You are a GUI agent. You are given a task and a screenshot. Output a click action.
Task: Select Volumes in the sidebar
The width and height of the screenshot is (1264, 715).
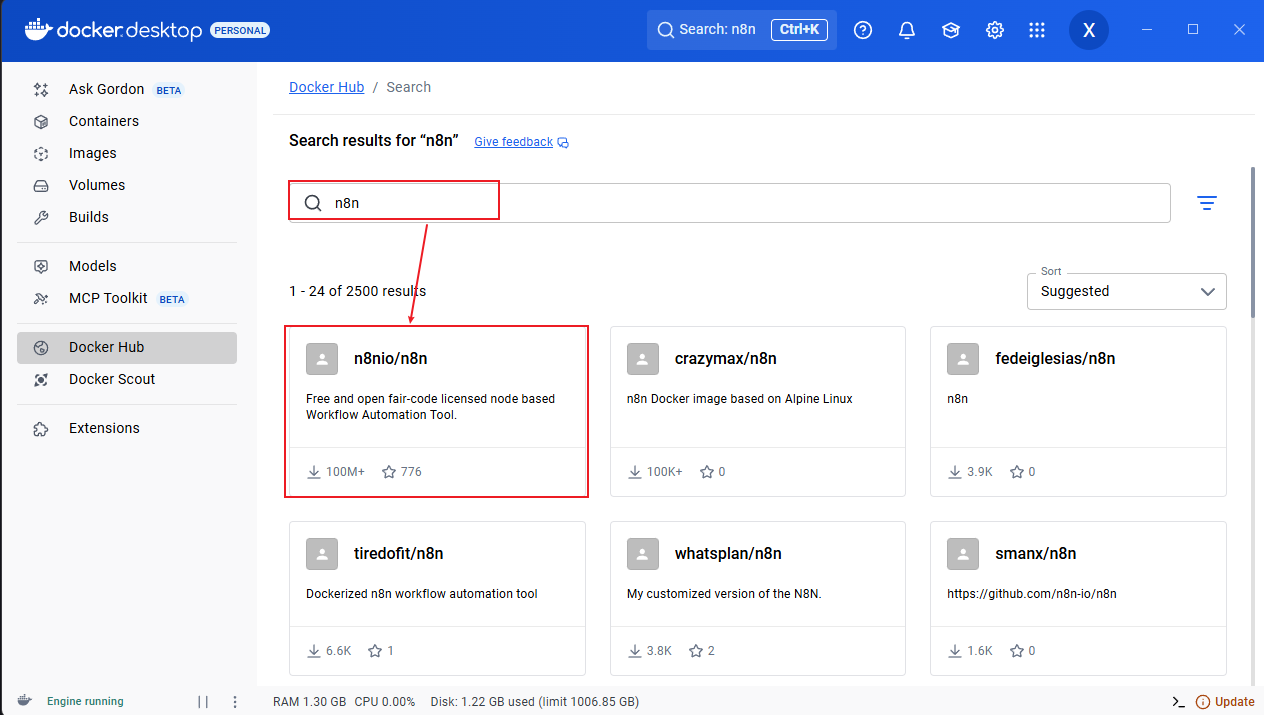(127, 185)
